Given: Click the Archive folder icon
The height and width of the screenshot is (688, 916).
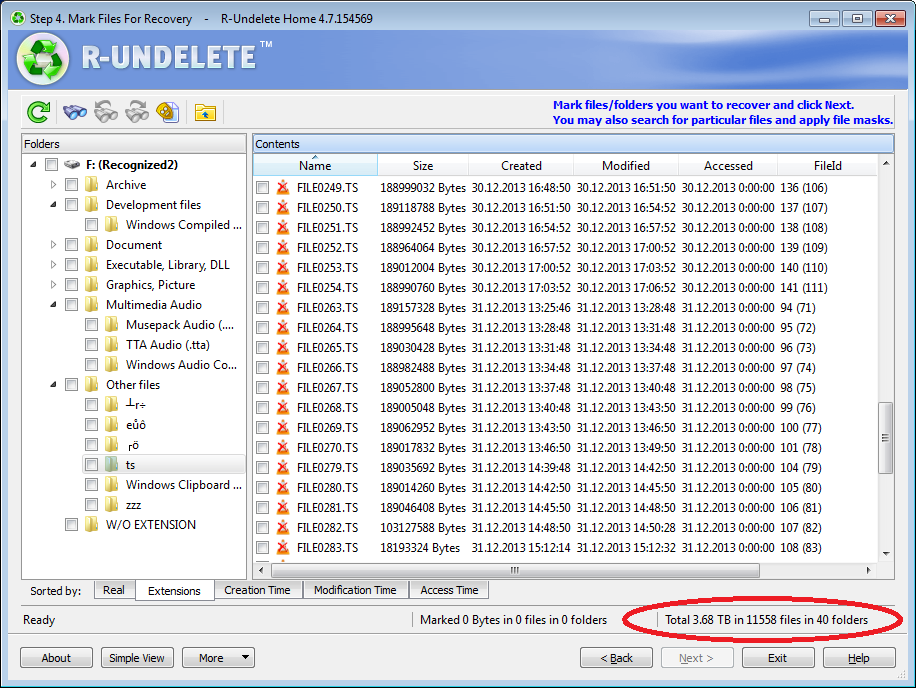Looking at the screenshot, I should point(91,185).
